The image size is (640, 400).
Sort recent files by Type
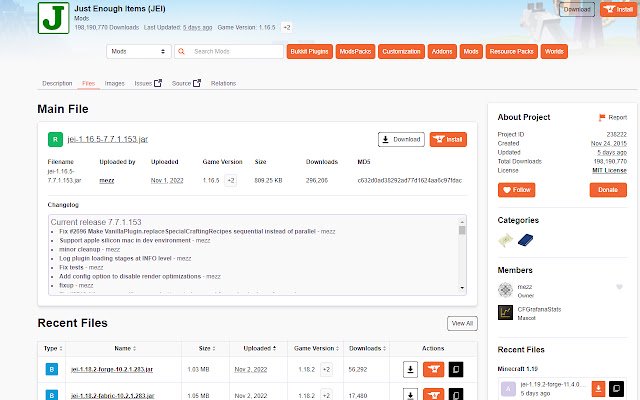click(53, 349)
